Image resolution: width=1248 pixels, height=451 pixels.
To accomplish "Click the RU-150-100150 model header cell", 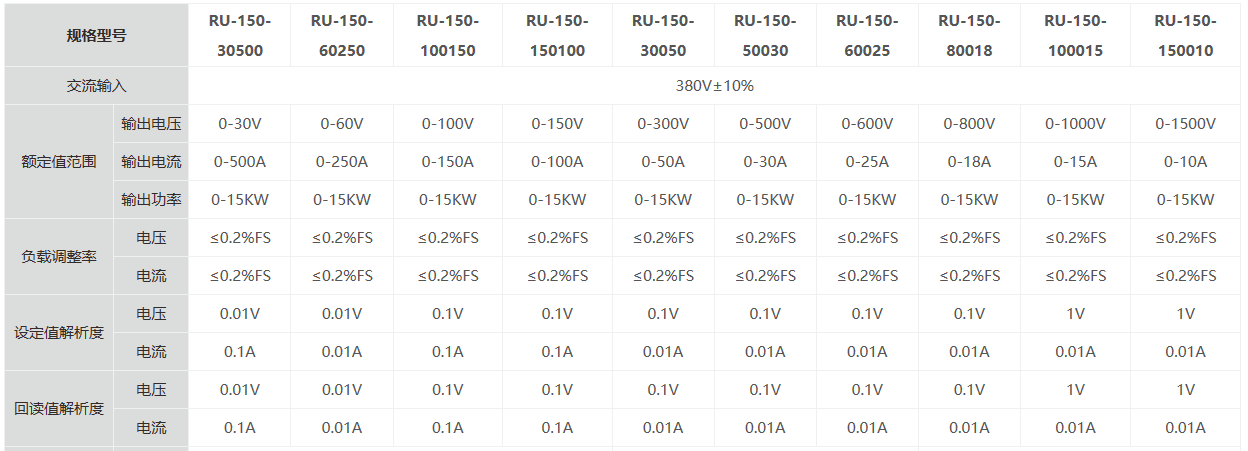I will coord(447,35).
